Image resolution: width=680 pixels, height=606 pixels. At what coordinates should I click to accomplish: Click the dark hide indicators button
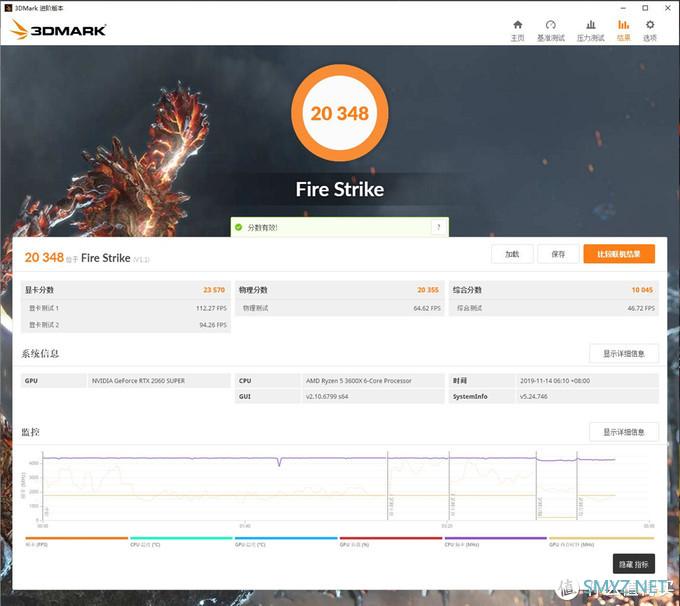point(634,564)
